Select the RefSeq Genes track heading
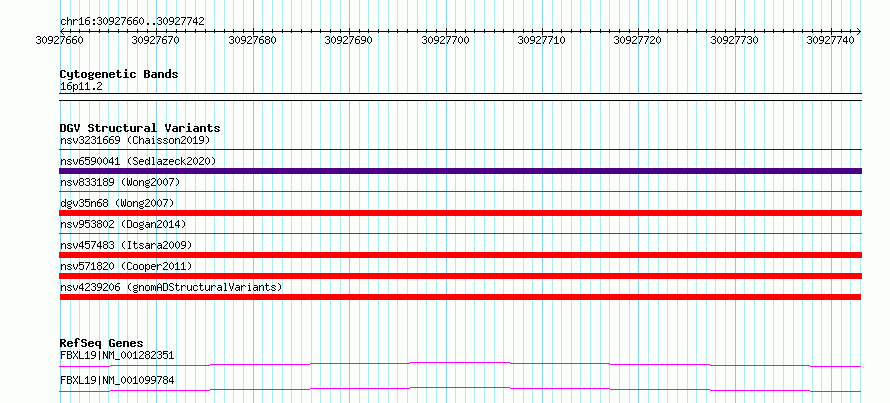This screenshot has width=890, height=403. pyautogui.click(x=102, y=343)
